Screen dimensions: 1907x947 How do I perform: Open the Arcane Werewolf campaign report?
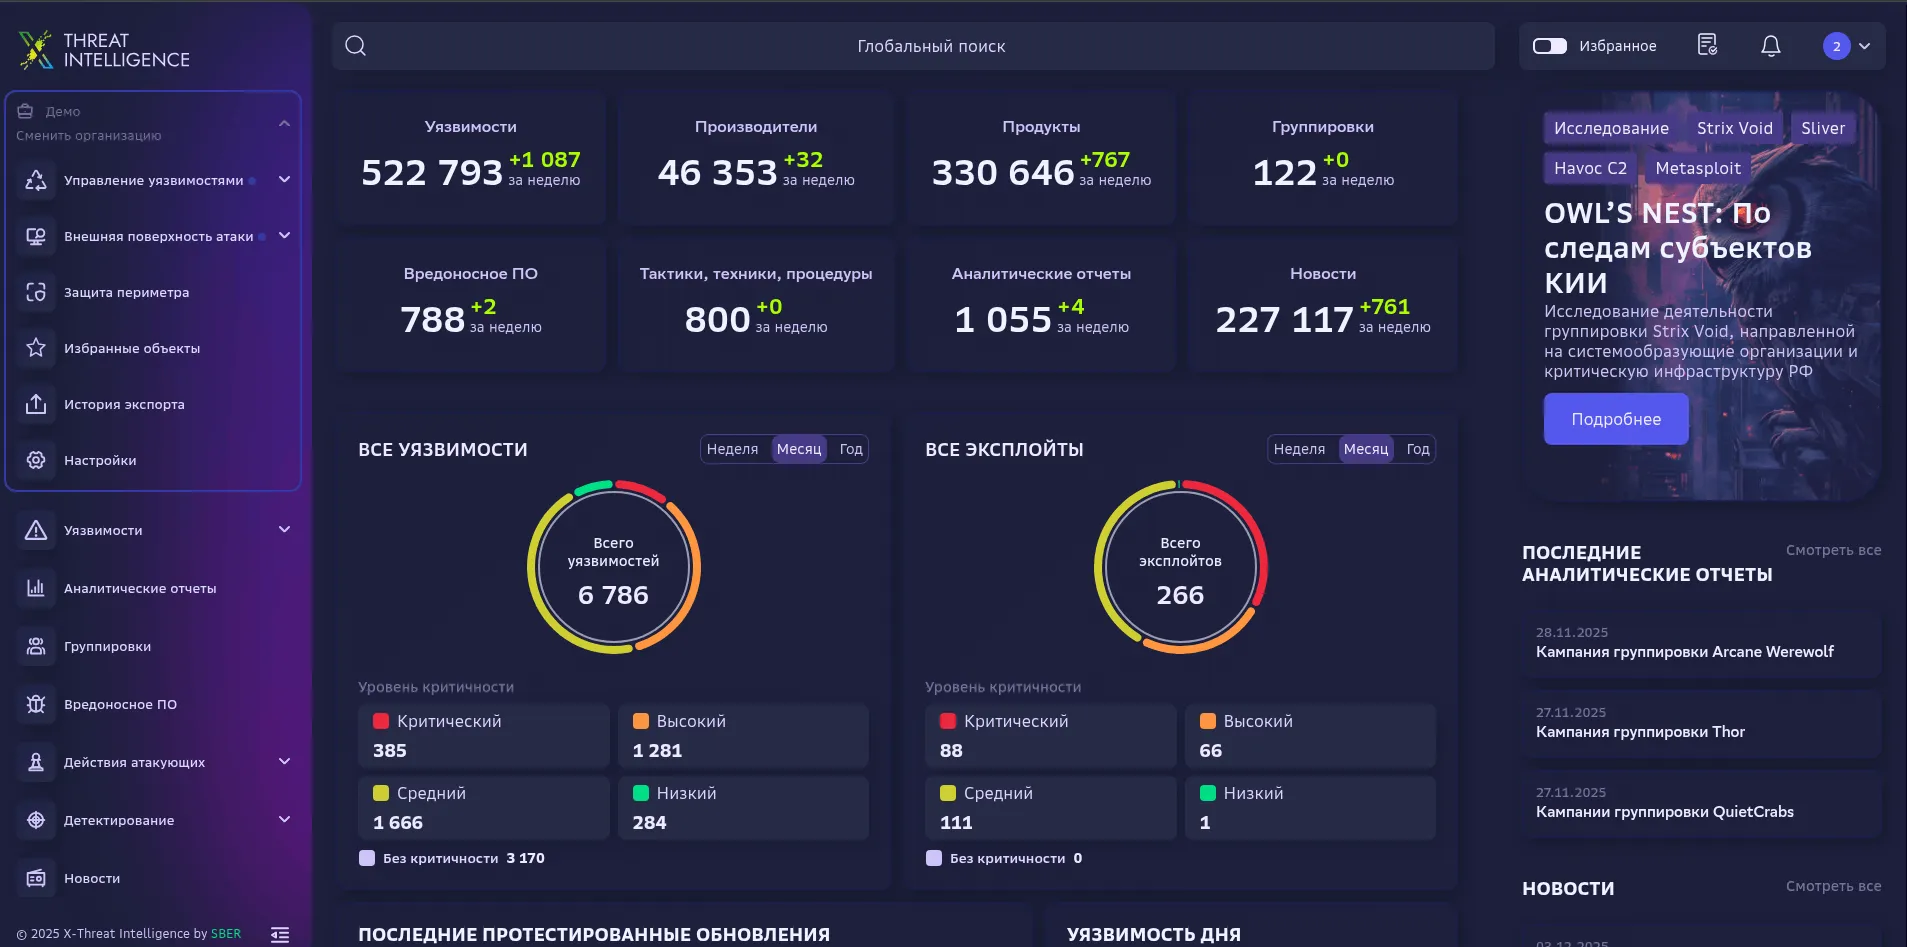click(1684, 652)
